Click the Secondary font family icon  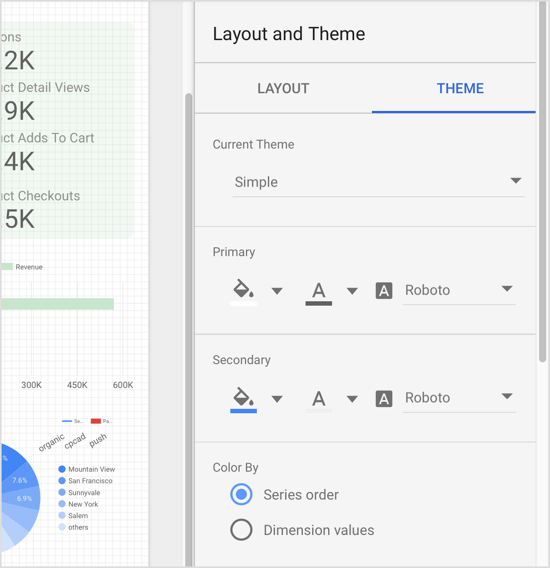tap(384, 399)
